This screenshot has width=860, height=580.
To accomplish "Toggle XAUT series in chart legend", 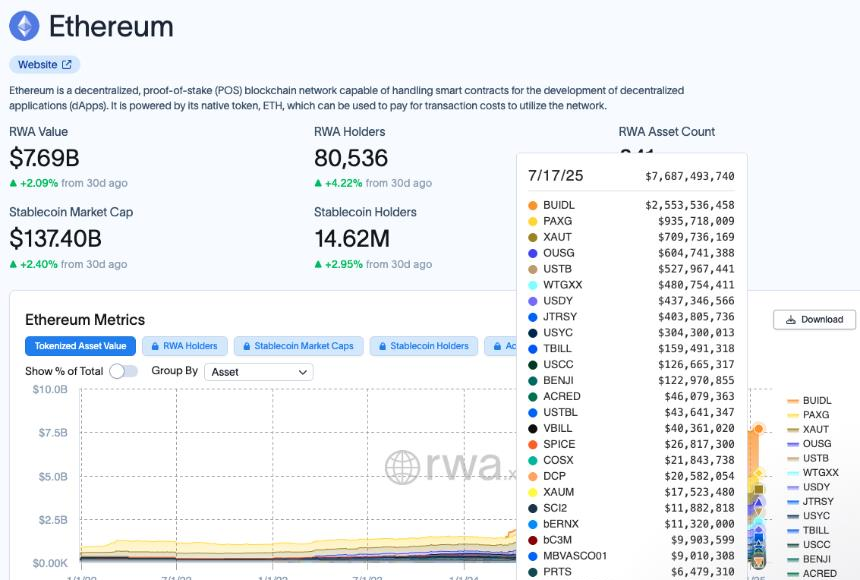I will [x=815, y=429].
